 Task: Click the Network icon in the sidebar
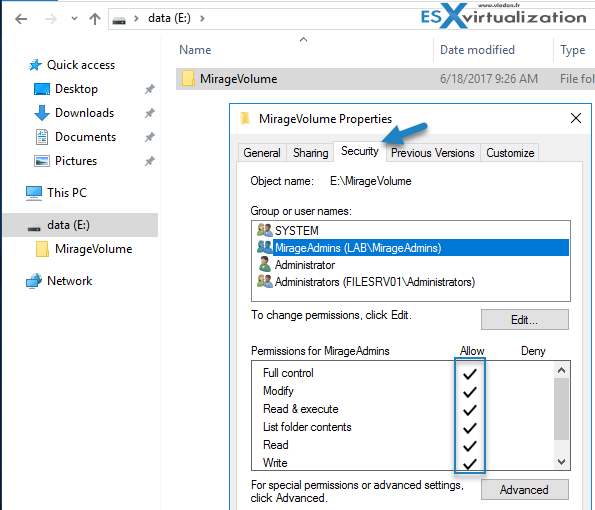click(x=34, y=281)
